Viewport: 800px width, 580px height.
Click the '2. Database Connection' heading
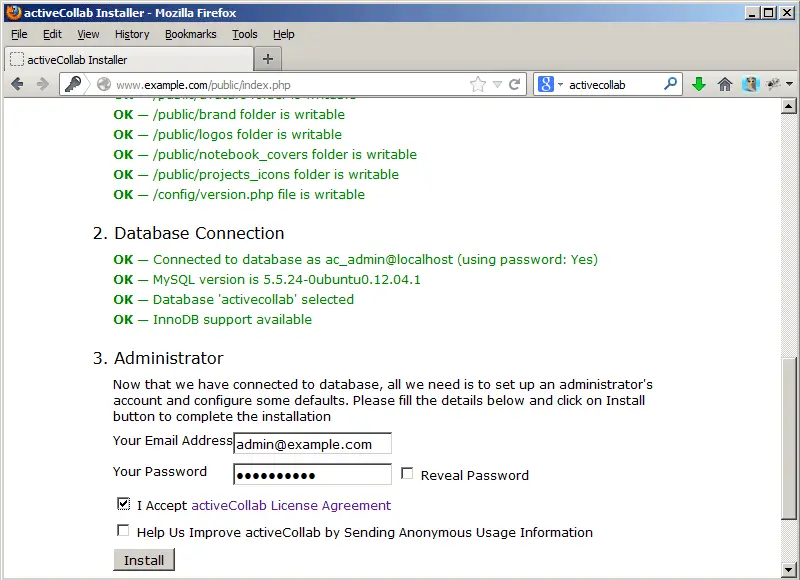tap(188, 233)
